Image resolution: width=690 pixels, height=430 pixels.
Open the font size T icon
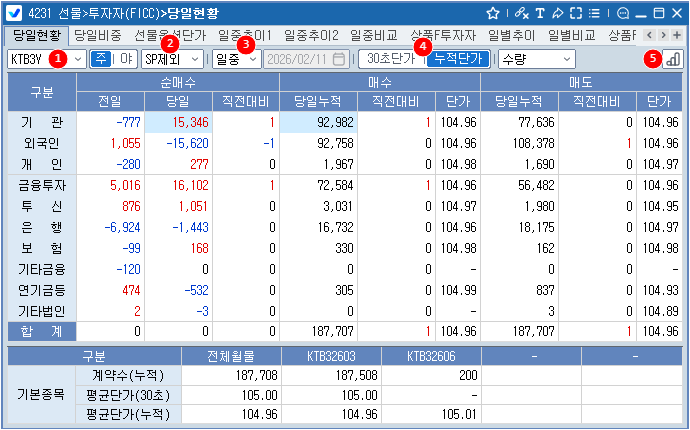click(x=540, y=13)
